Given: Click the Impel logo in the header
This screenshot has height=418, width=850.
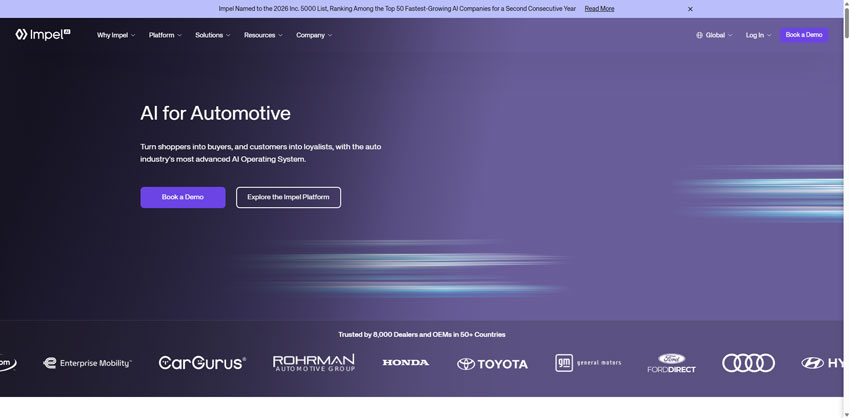Looking at the screenshot, I should click(43, 35).
